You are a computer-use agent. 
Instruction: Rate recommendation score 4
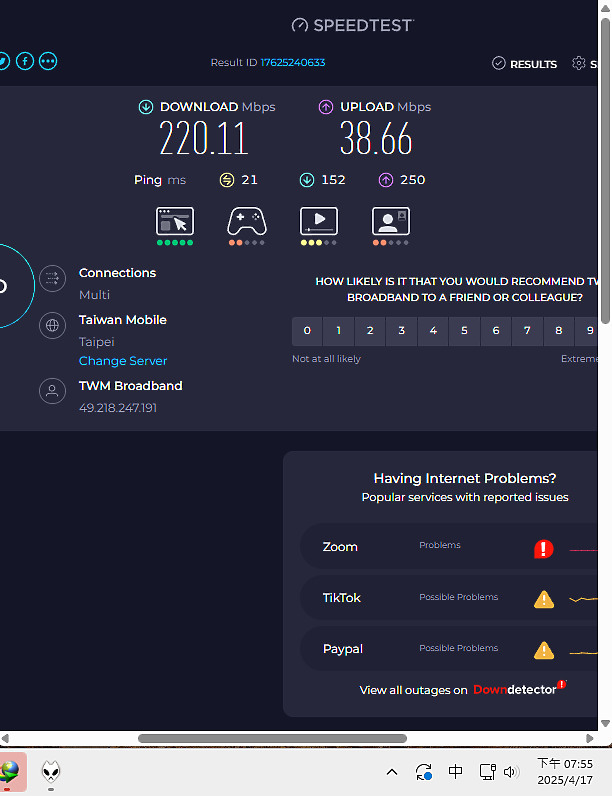pos(433,331)
